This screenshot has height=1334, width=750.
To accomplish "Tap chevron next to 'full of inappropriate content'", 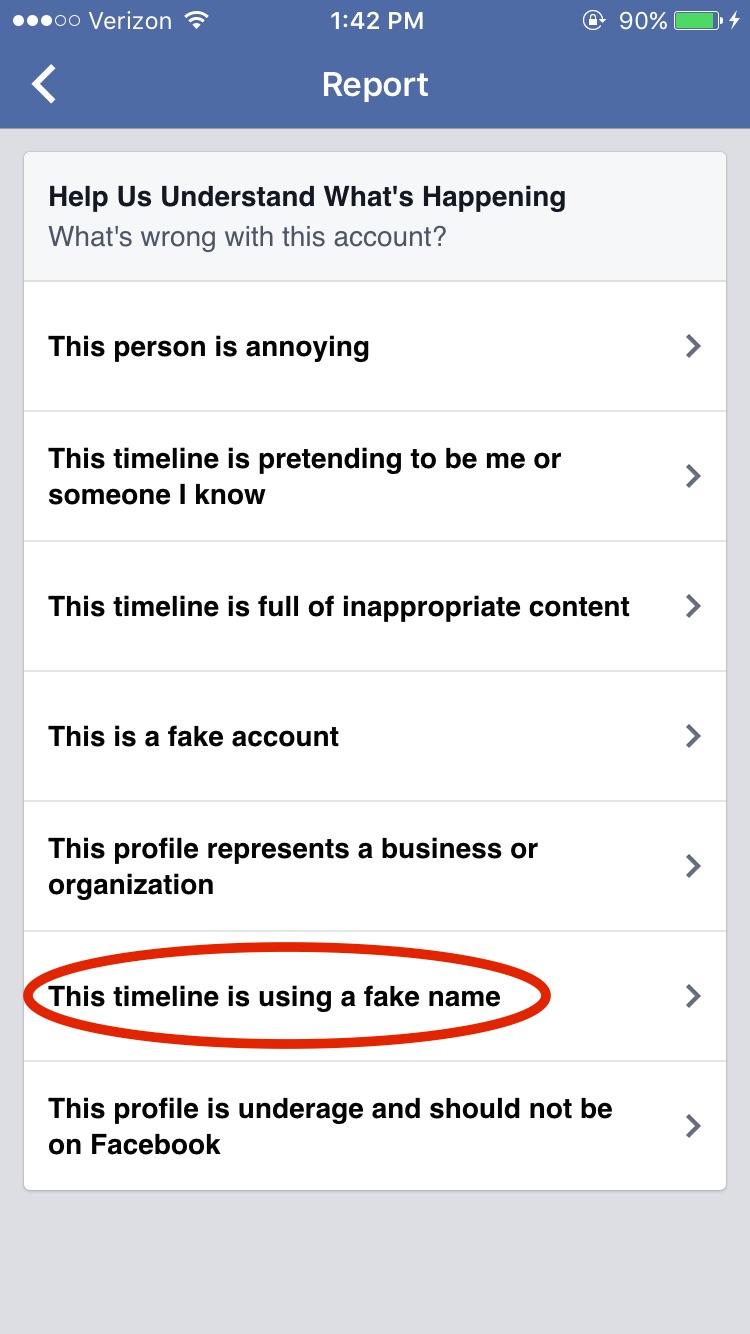I will tap(692, 606).
